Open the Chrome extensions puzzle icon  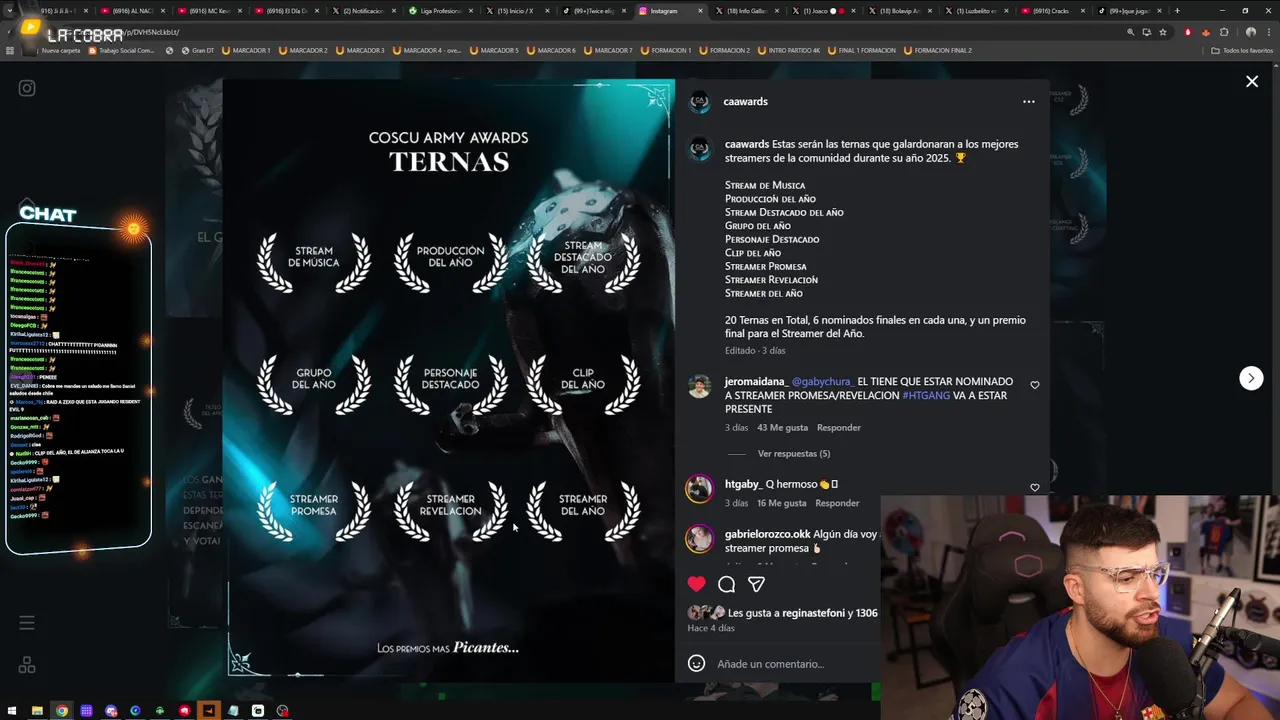coord(1224,32)
